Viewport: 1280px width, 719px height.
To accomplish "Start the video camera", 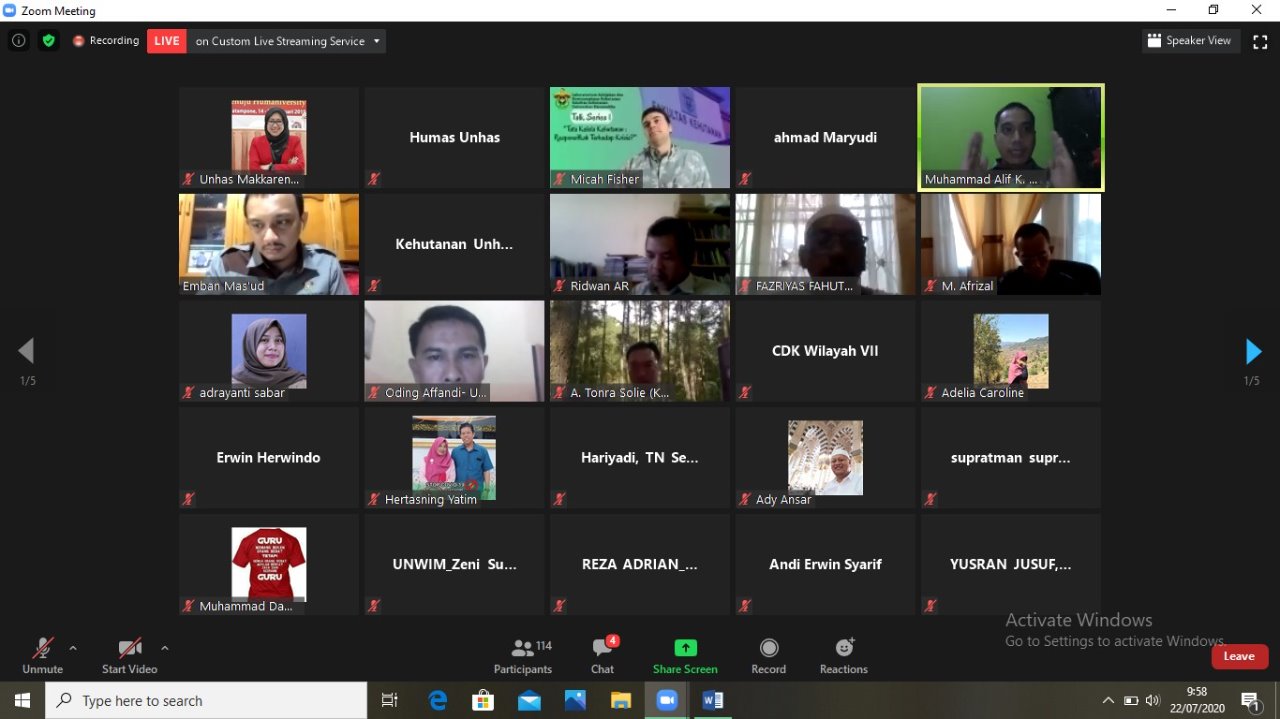I will (x=129, y=655).
